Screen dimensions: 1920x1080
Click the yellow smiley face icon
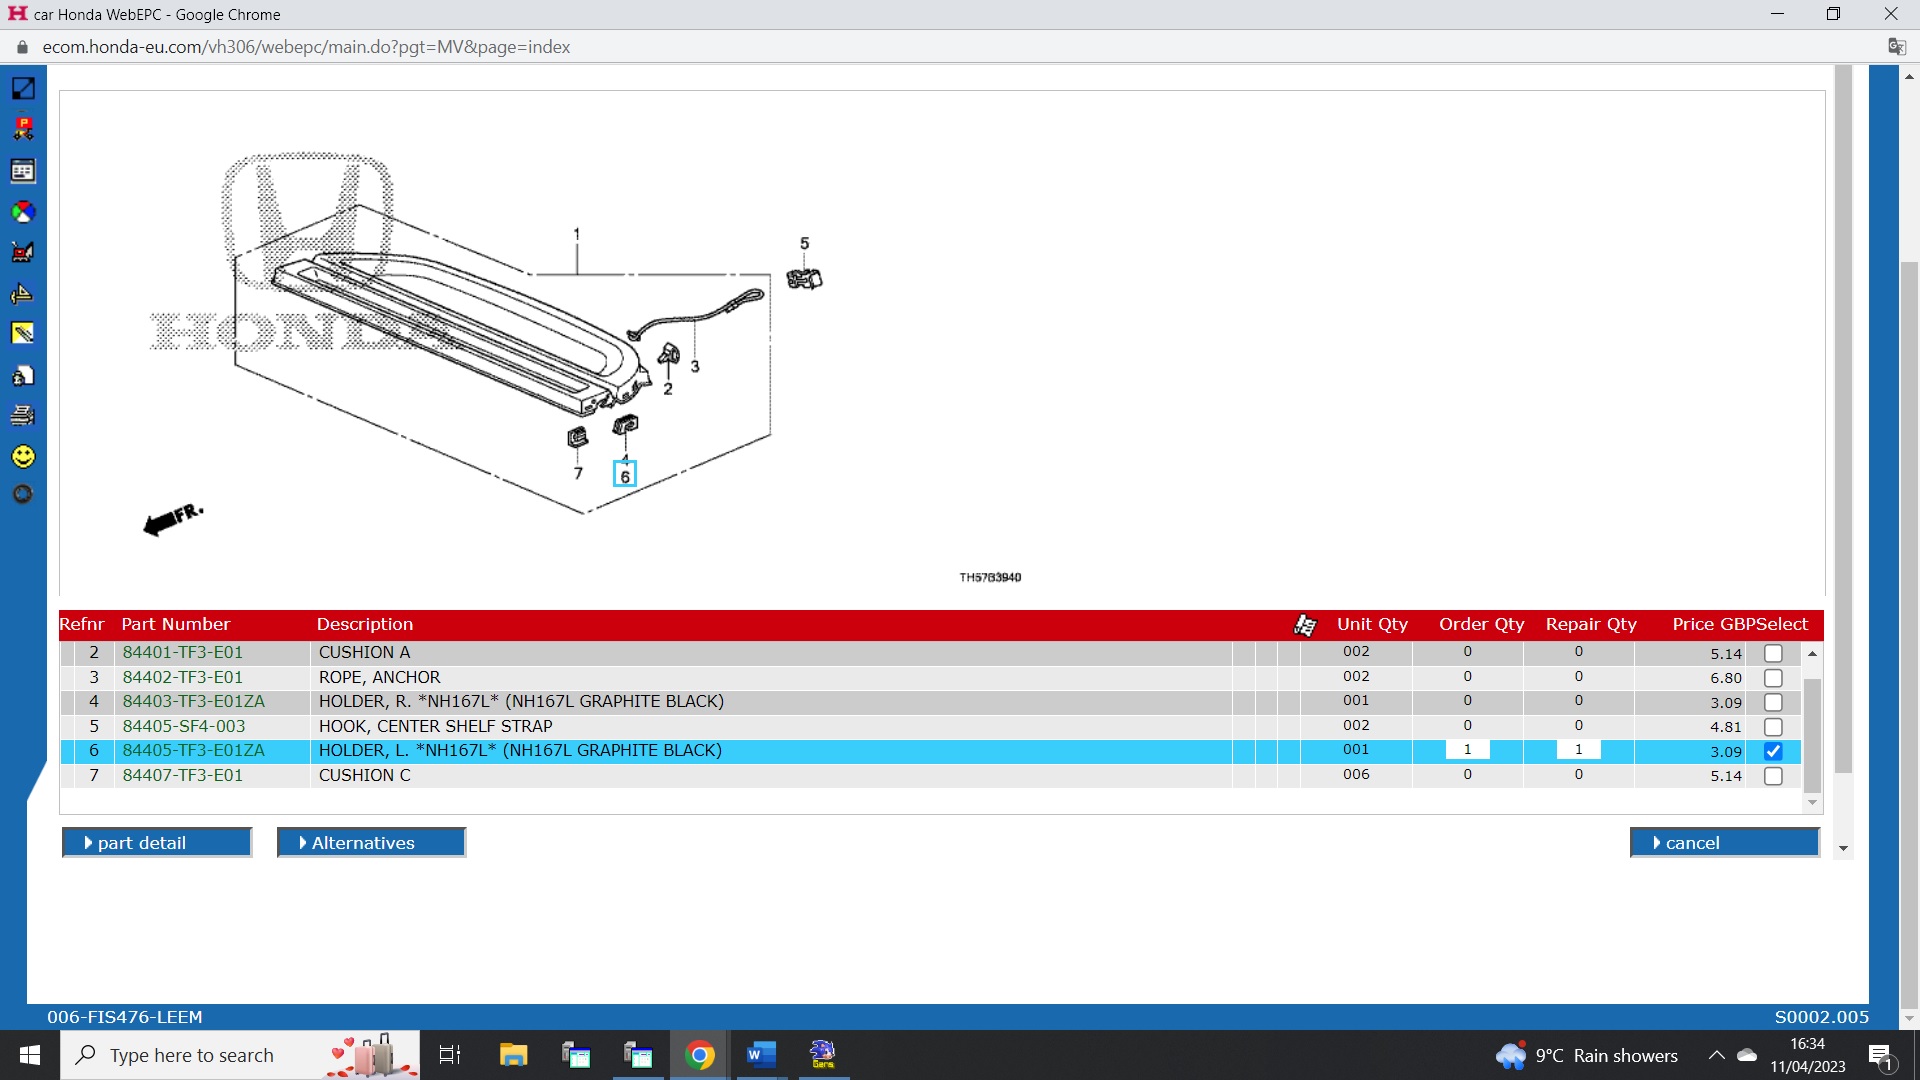pos(23,457)
